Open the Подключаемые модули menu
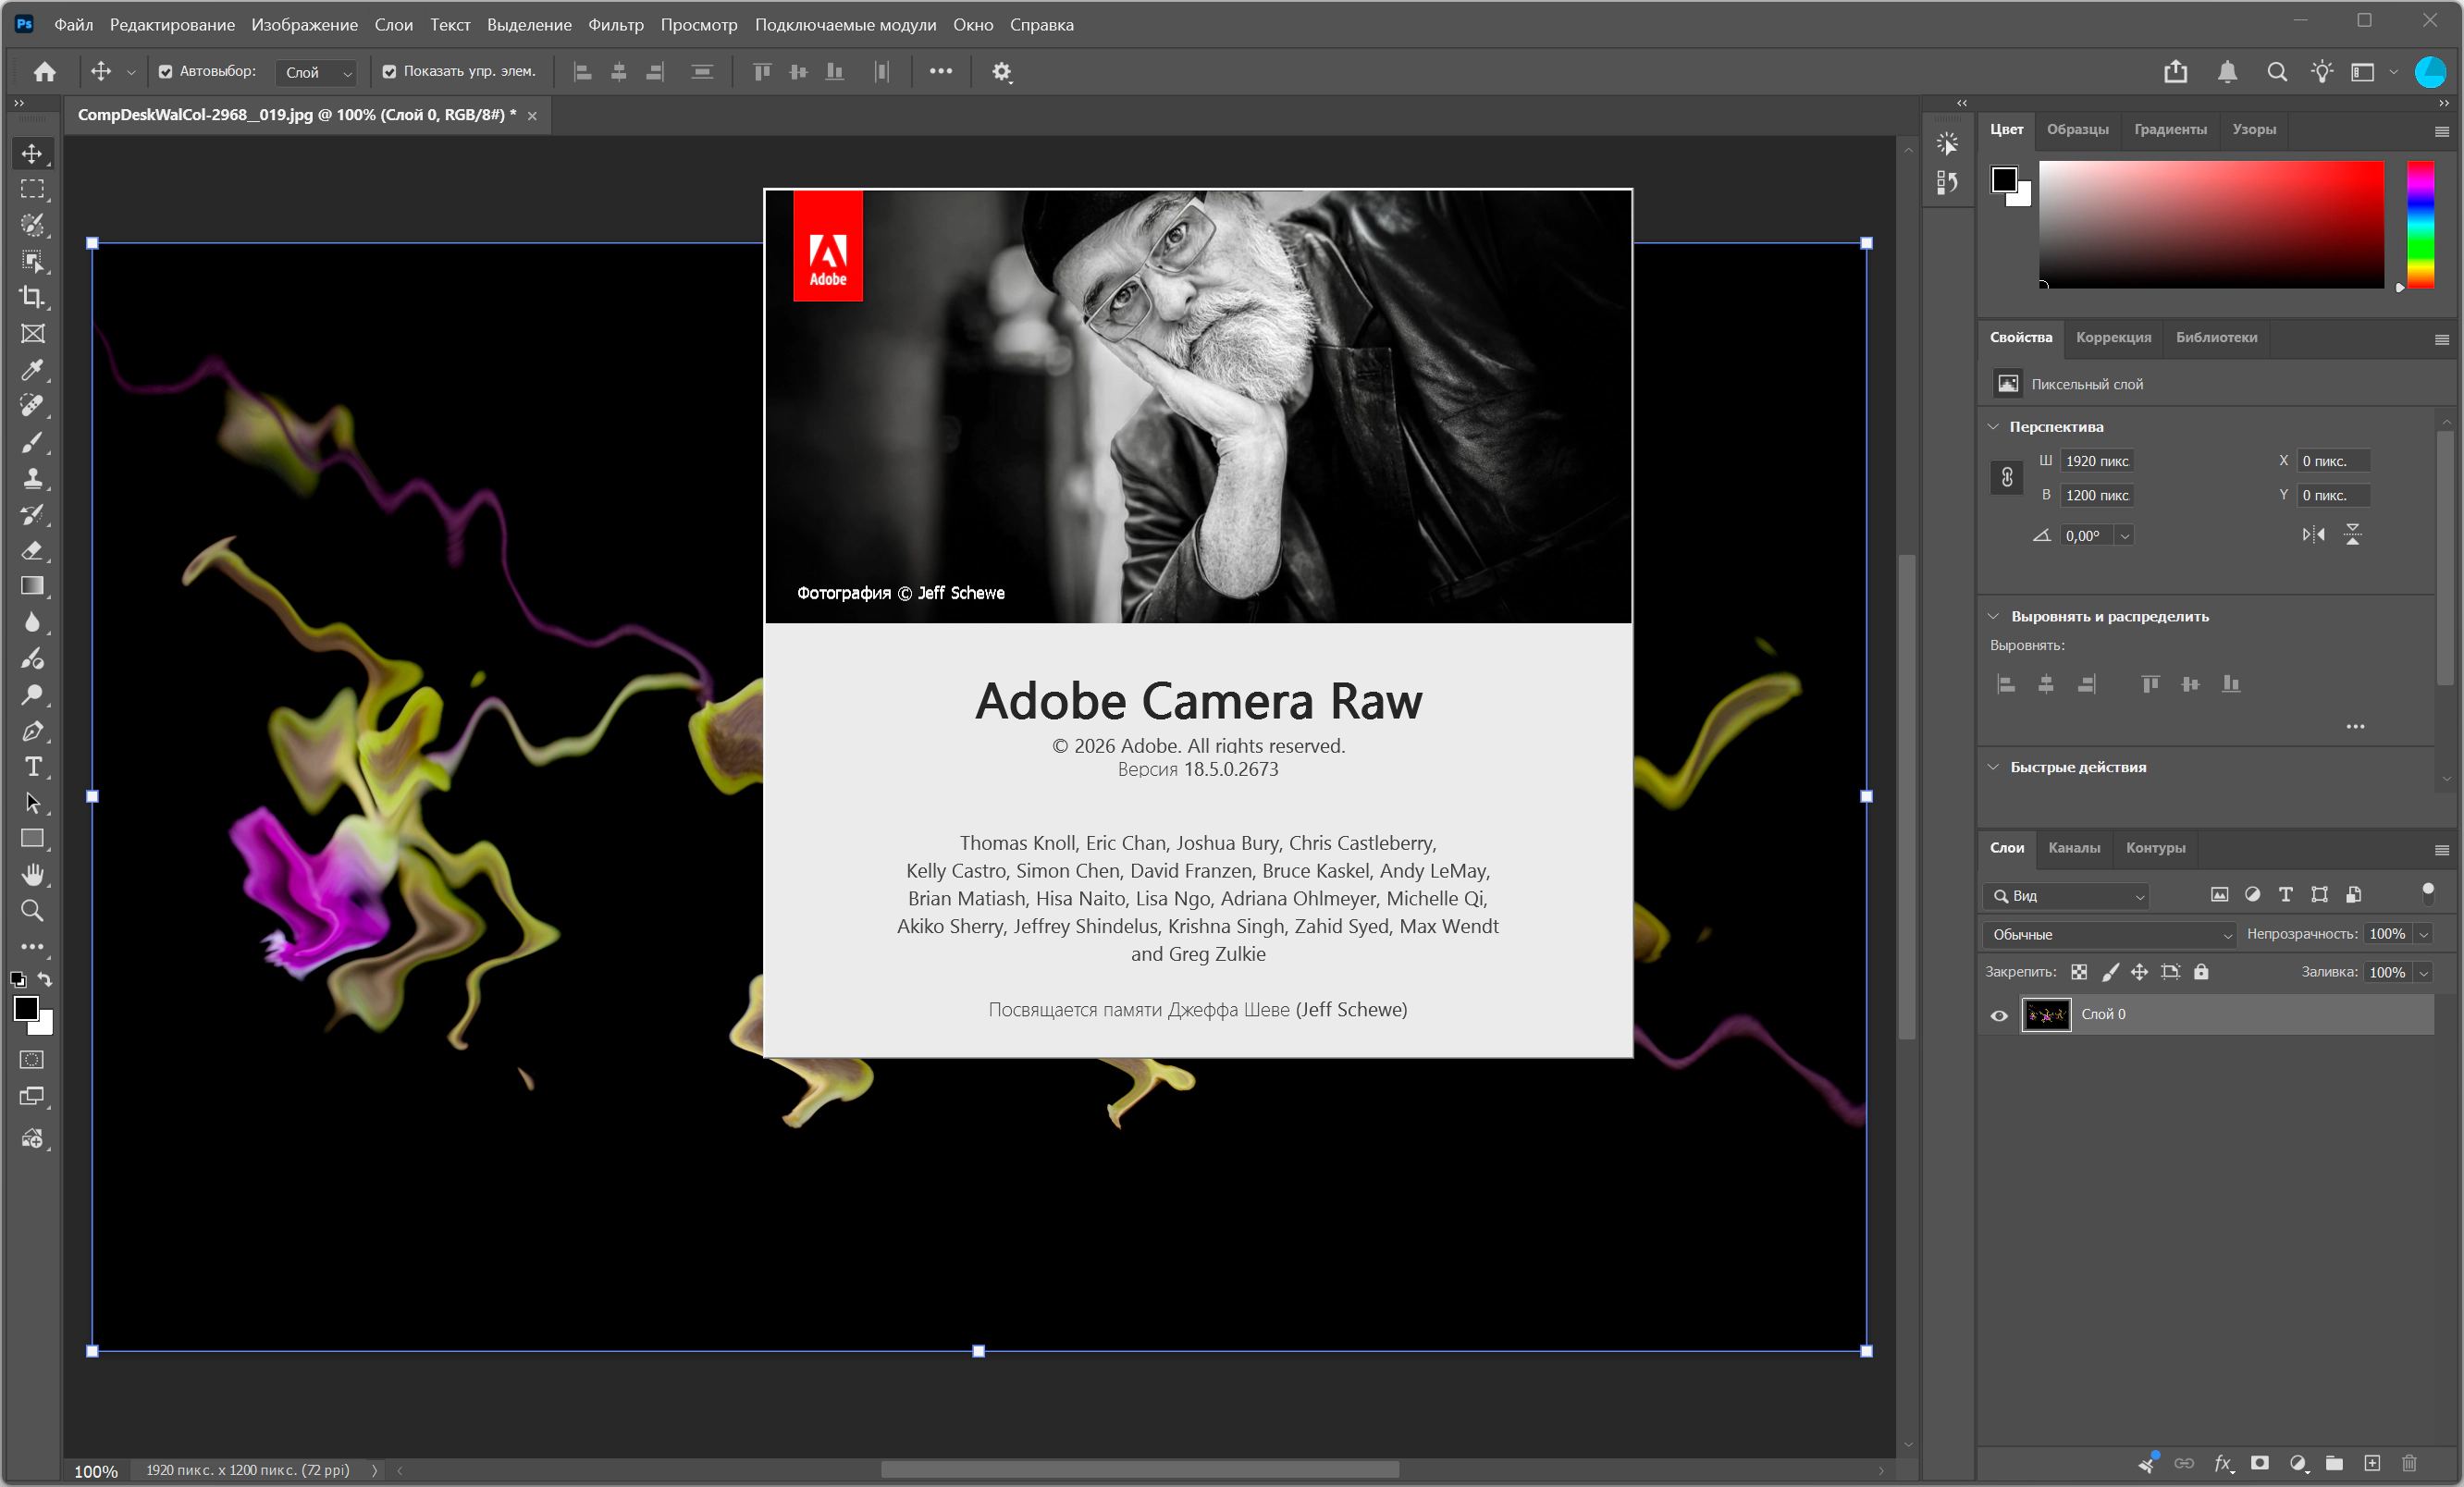Screen dimensions: 2464x1487 point(845,25)
